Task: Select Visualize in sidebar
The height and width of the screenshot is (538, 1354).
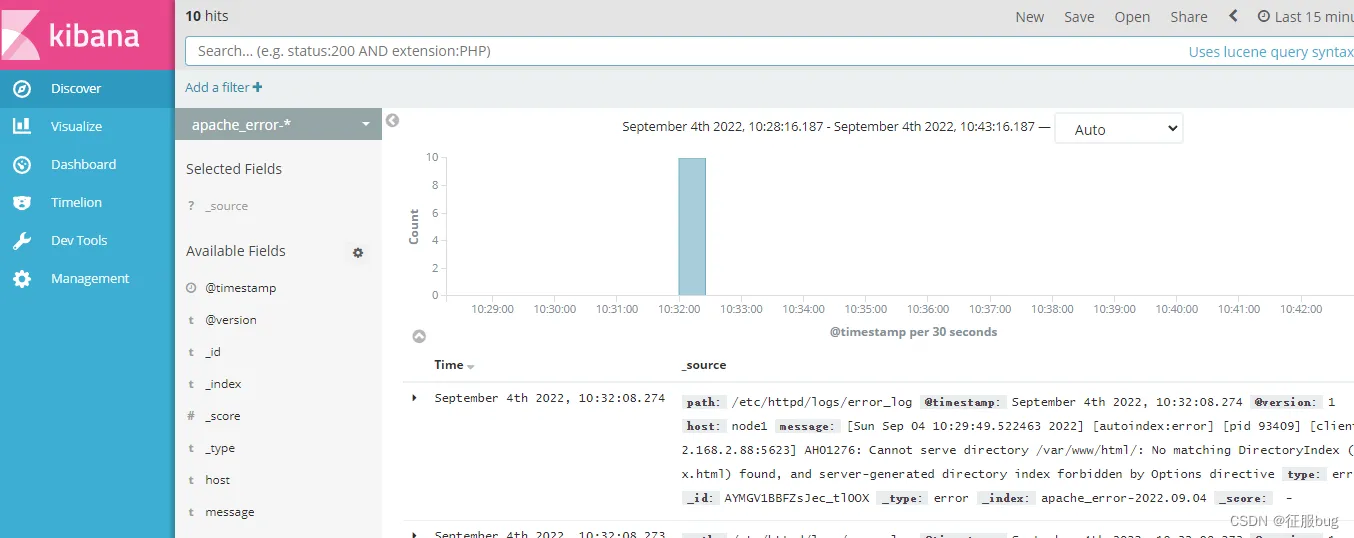Action: pos(77,126)
